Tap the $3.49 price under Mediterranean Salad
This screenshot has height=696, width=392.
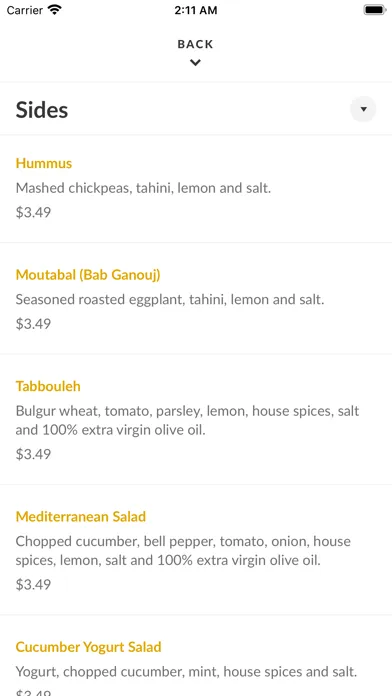coord(33,584)
